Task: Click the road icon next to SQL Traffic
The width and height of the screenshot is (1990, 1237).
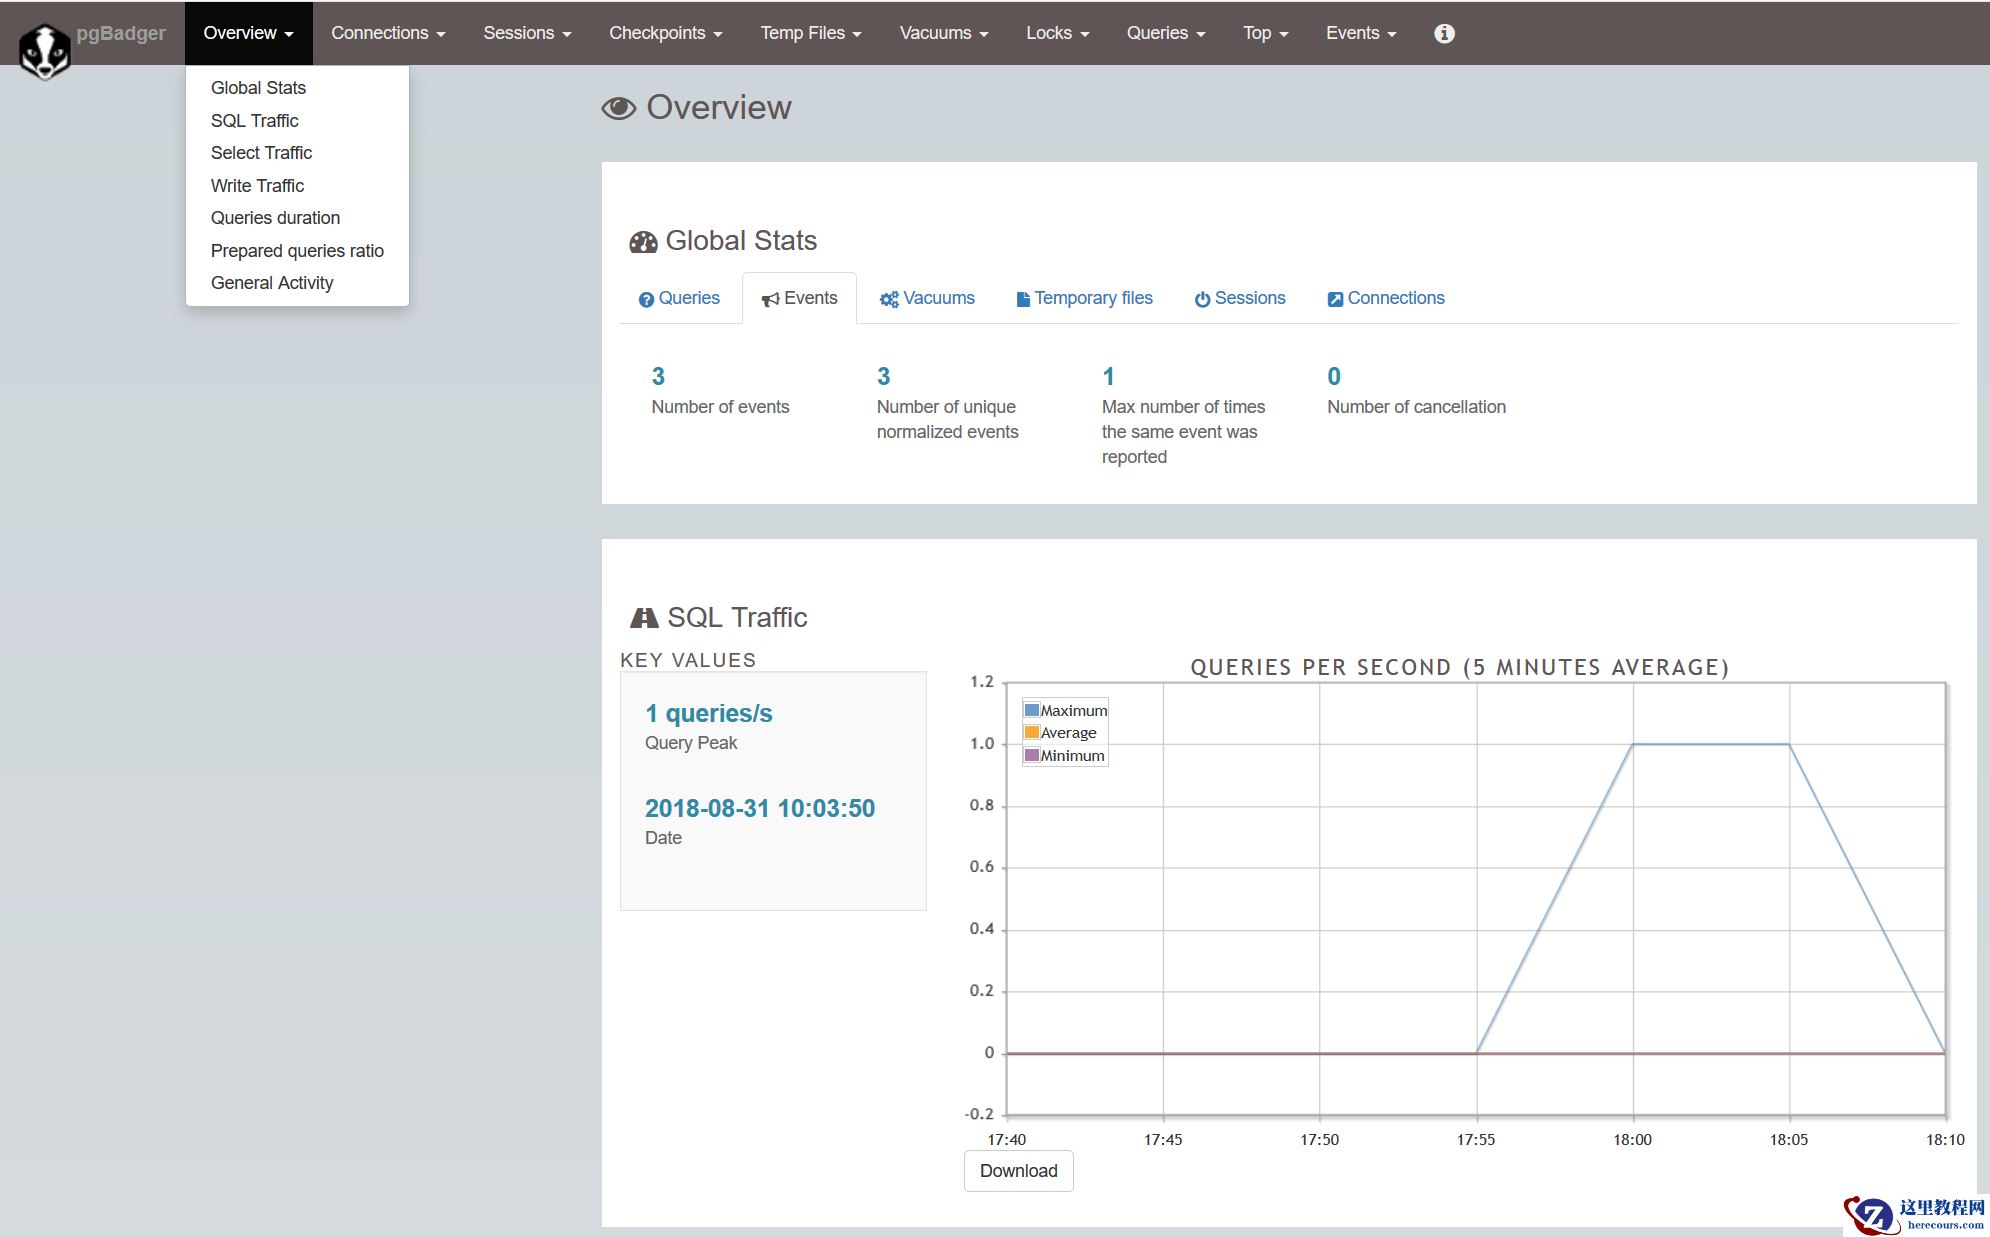Action: pyautogui.click(x=644, y=618)
